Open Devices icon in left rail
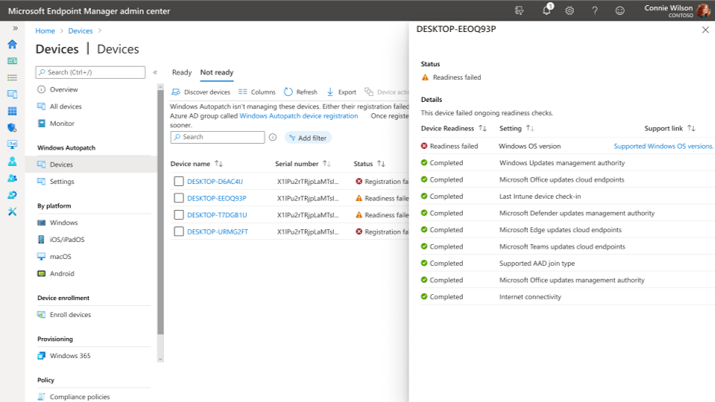715x402 pixels. pyautogui.click(x=12, y=94)
